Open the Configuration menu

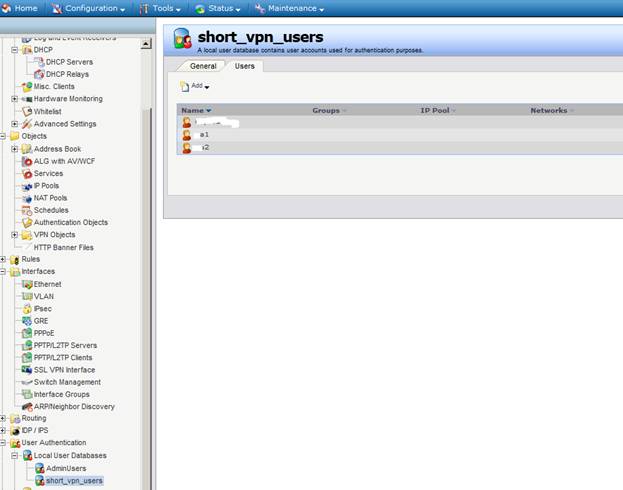pyautogui.click(x=89, y=8)
